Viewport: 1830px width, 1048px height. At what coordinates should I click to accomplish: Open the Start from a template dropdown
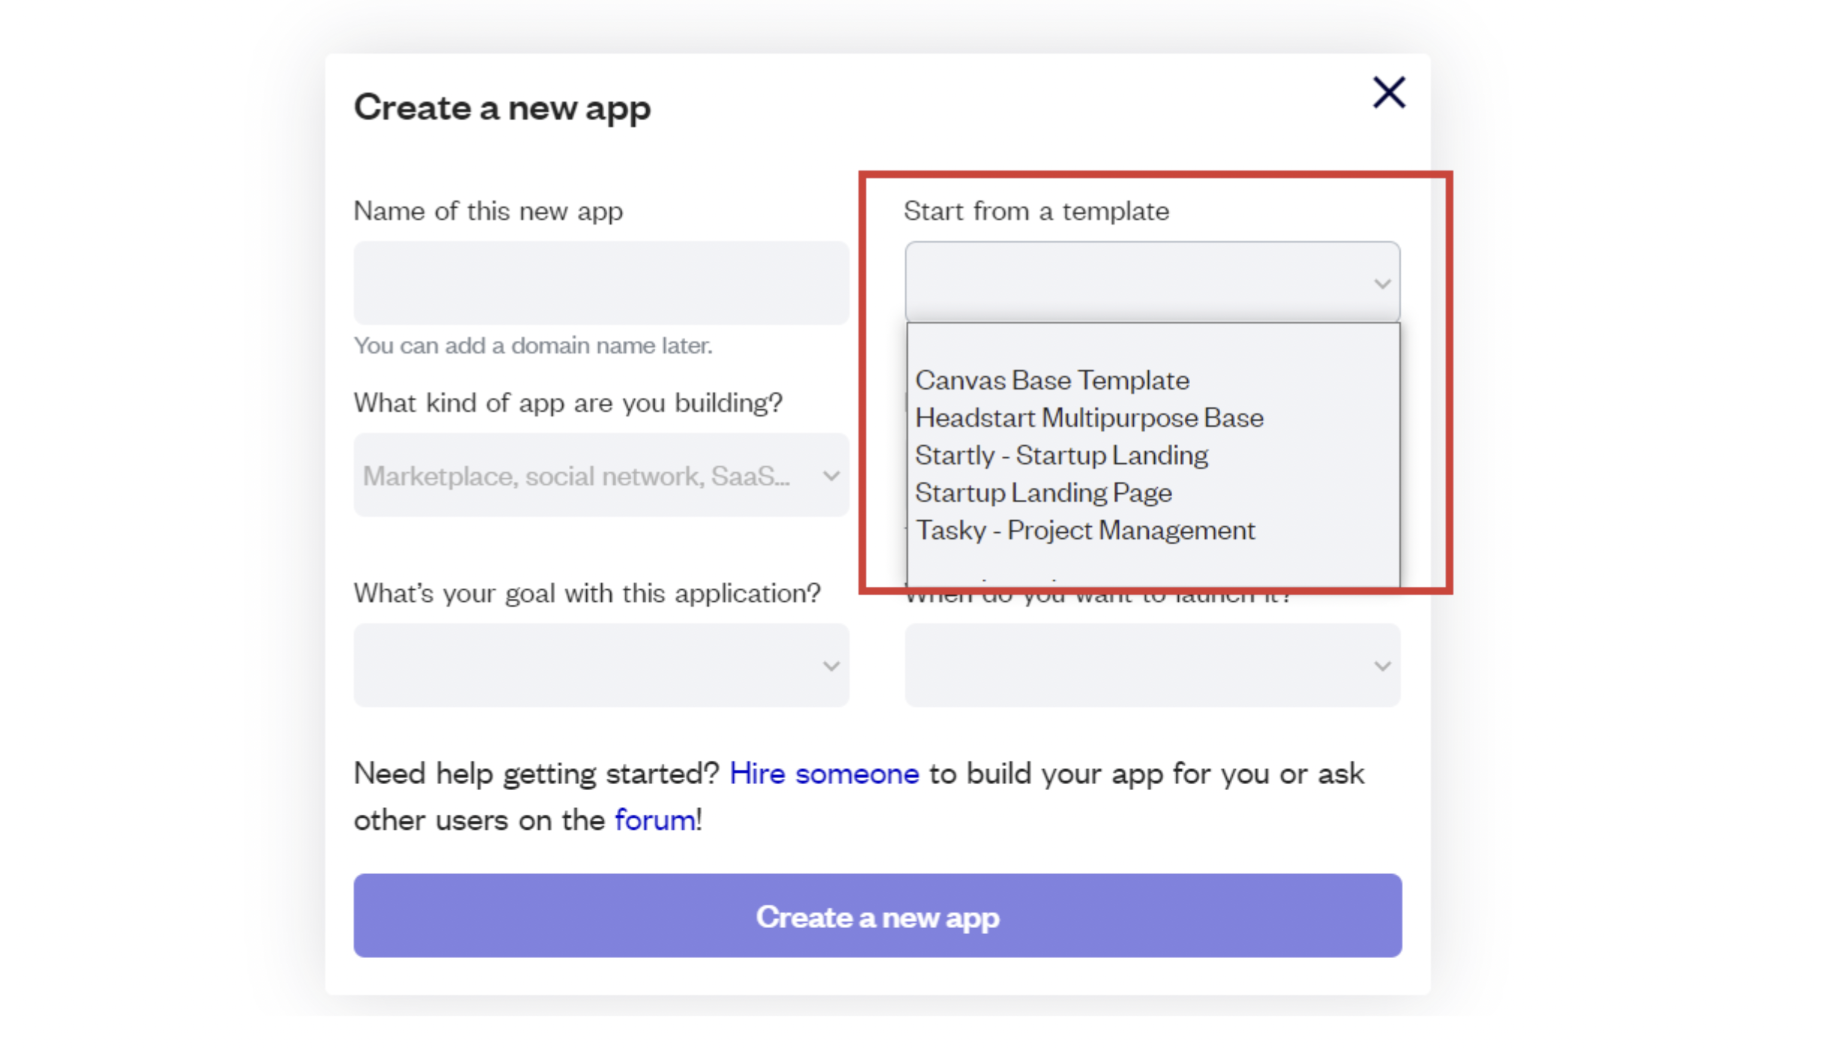[x=1140, y=283]
